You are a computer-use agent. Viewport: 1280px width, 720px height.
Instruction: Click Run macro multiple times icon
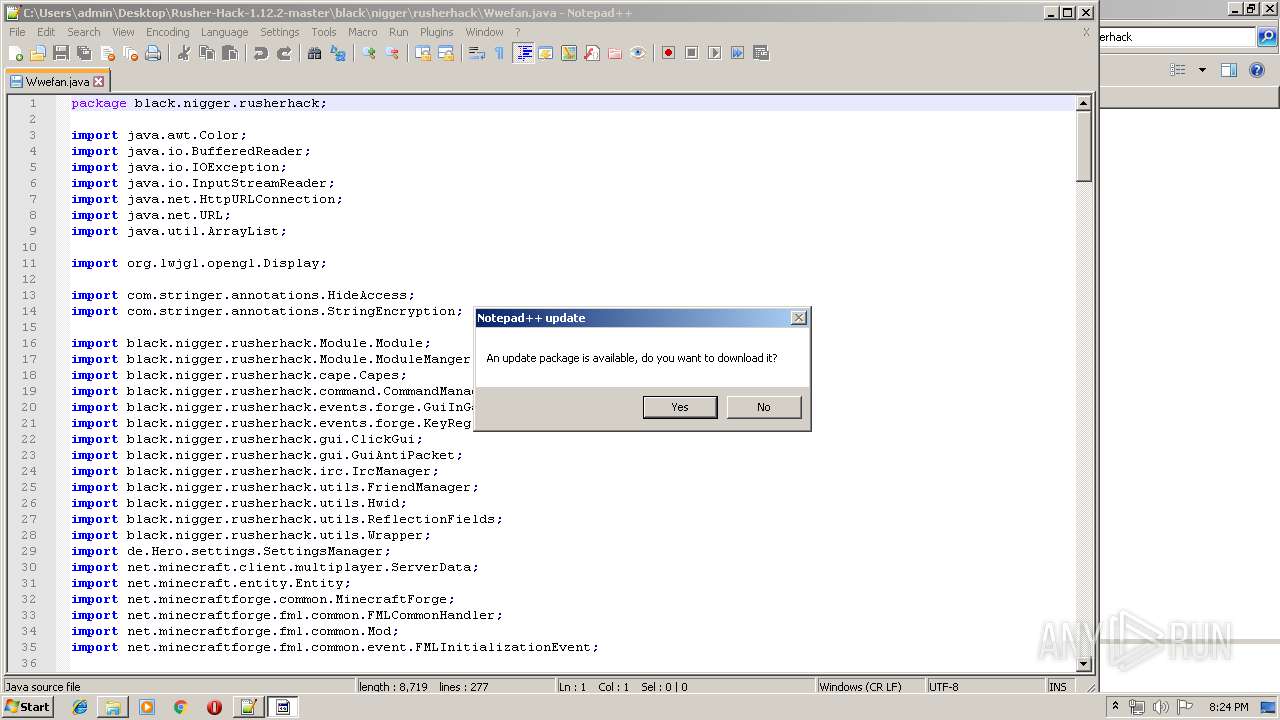pos(737,53)
